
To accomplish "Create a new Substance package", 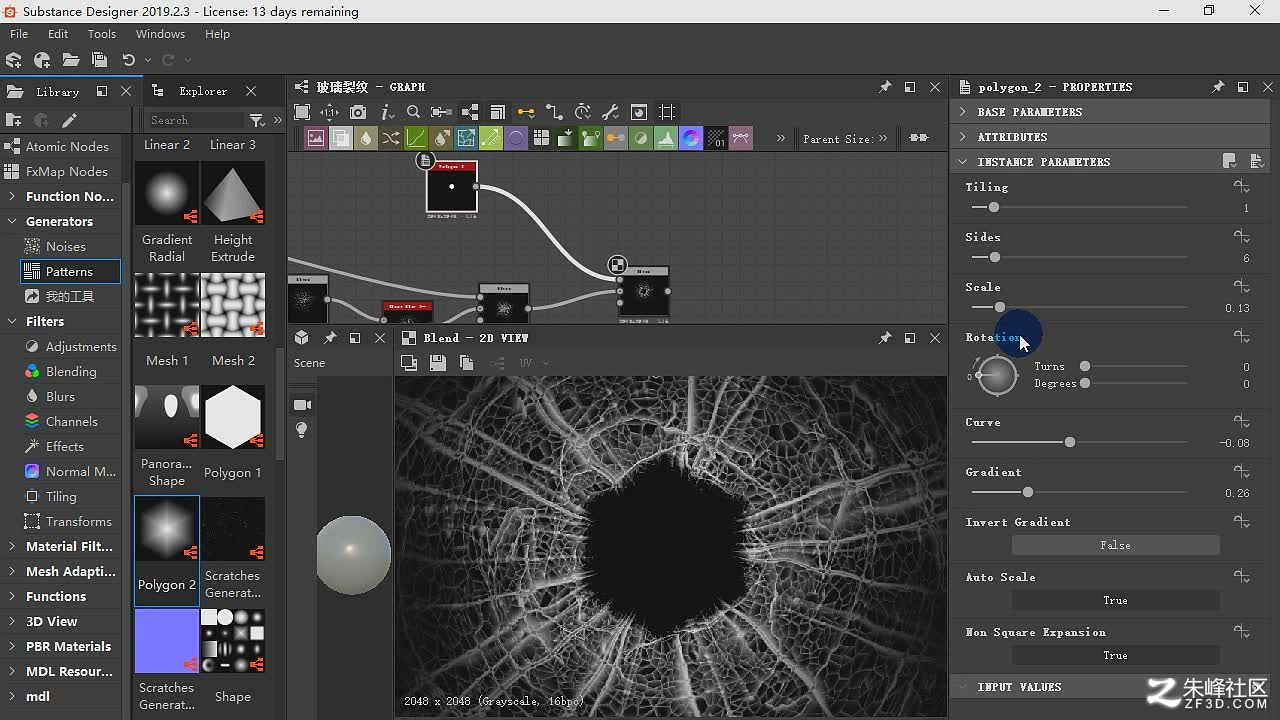I will (x=14, y=60).
